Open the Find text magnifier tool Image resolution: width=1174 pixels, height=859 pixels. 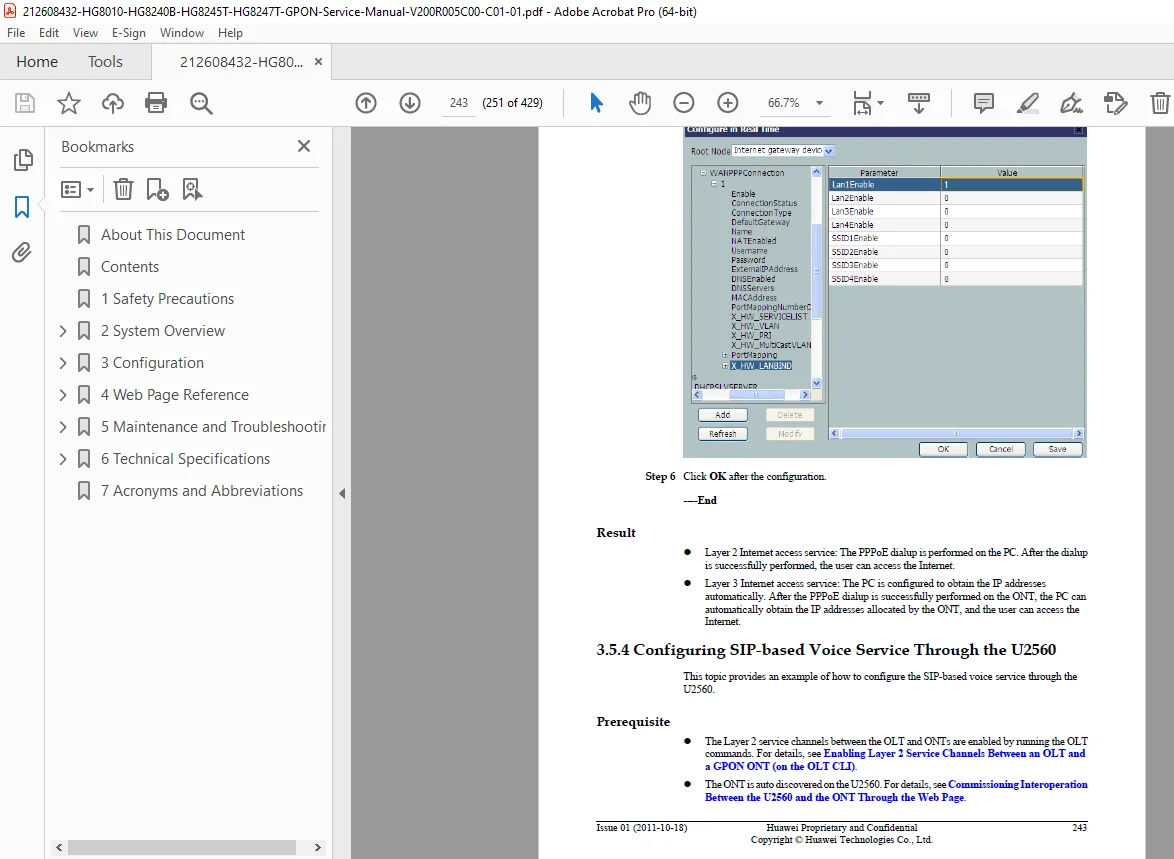(x=201, y=103)
